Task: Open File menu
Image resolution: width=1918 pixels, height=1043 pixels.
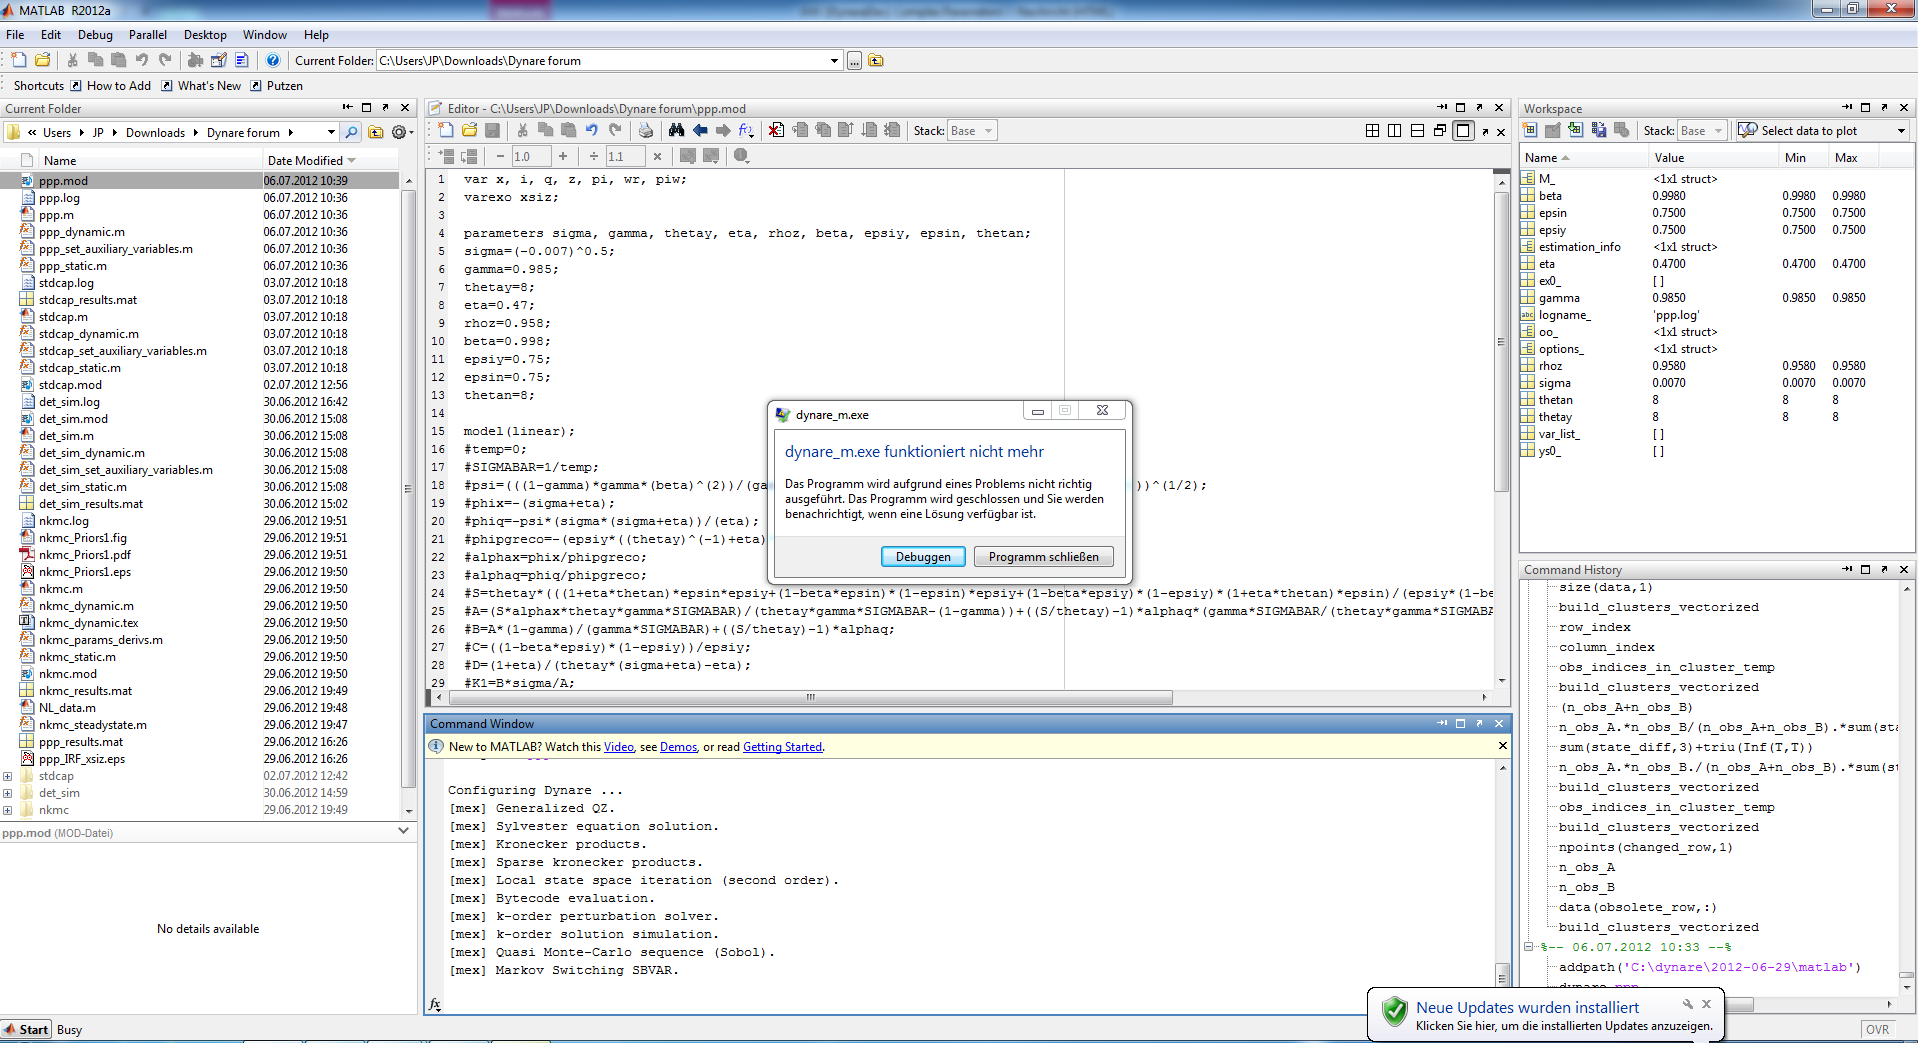Action: [x=15, y=35]
